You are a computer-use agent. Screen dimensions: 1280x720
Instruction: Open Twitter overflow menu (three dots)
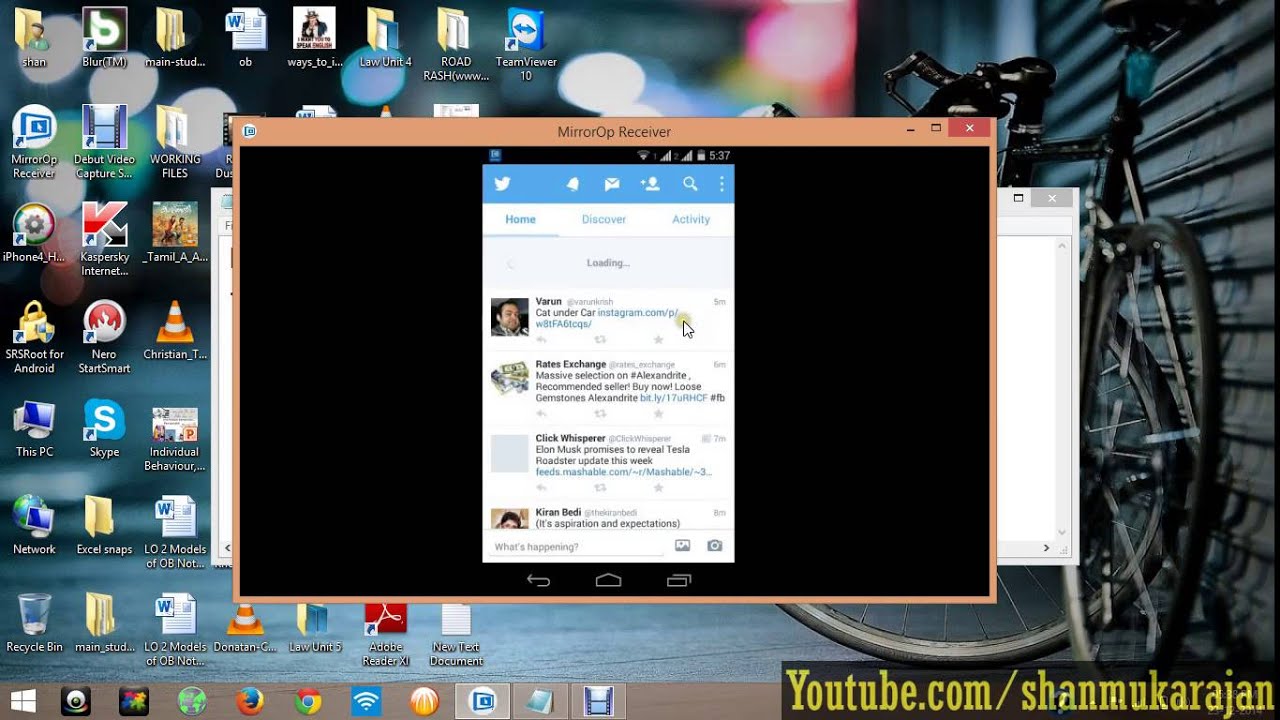[x=721, y=184]
